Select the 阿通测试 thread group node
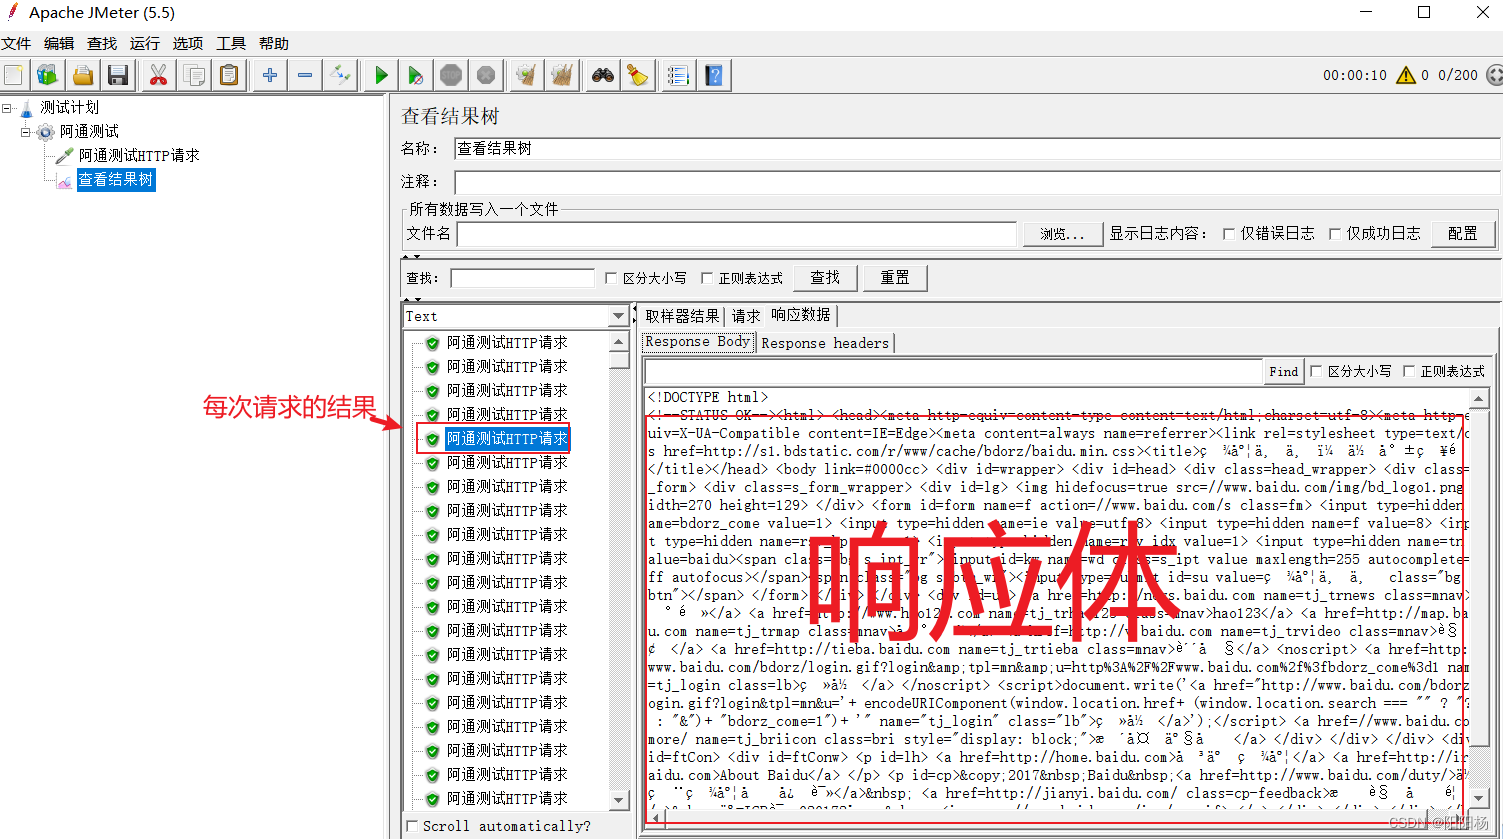 click(89, 132)
